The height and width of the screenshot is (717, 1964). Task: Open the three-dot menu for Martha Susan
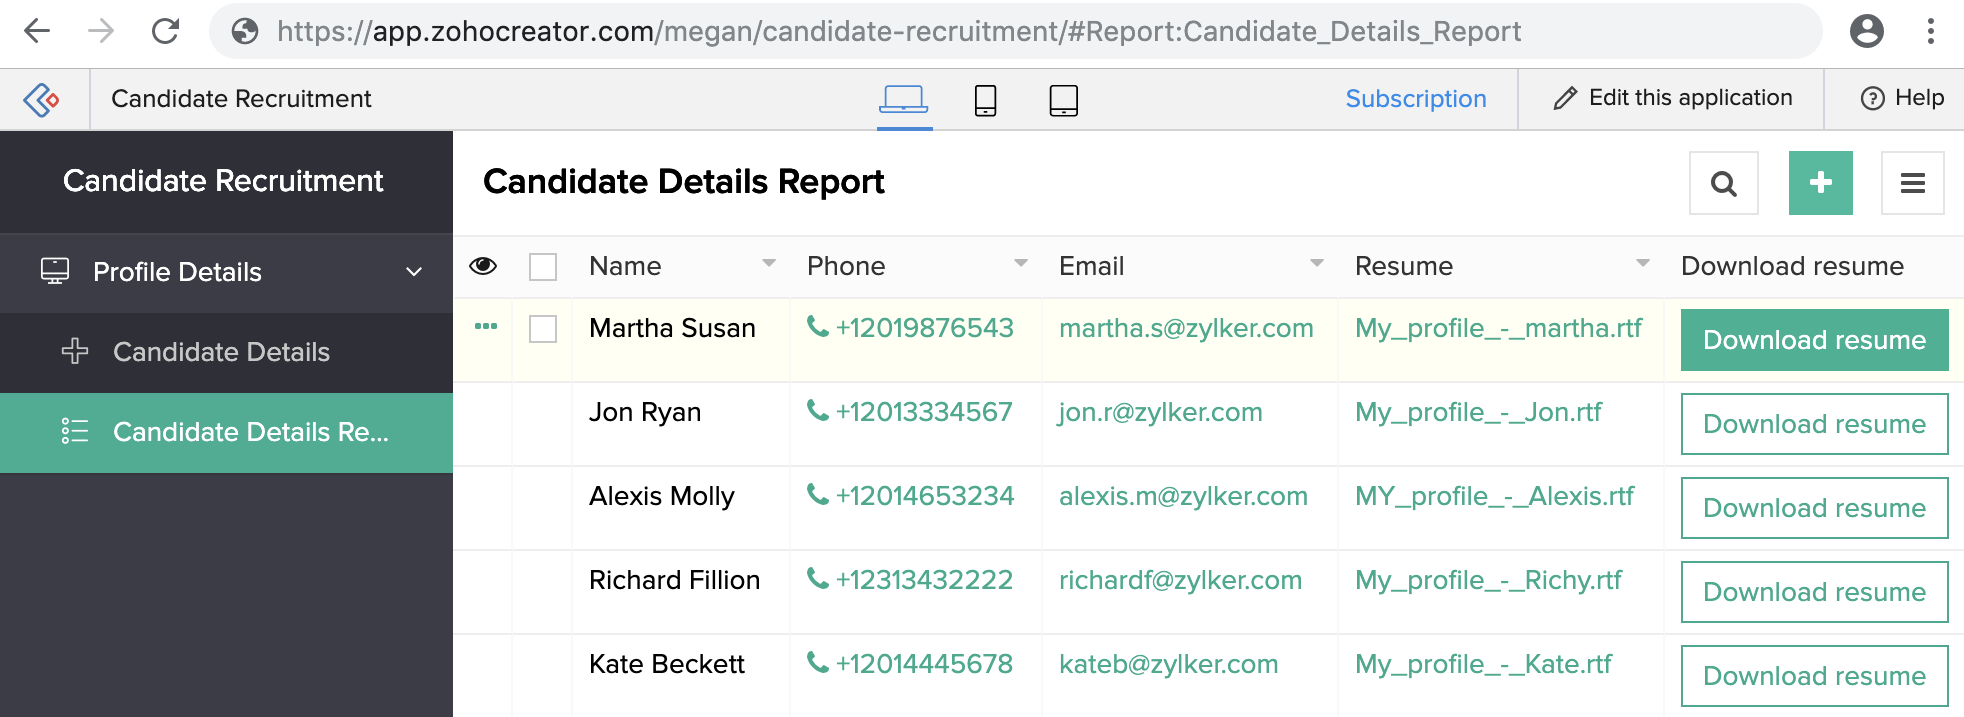(486, 326)
